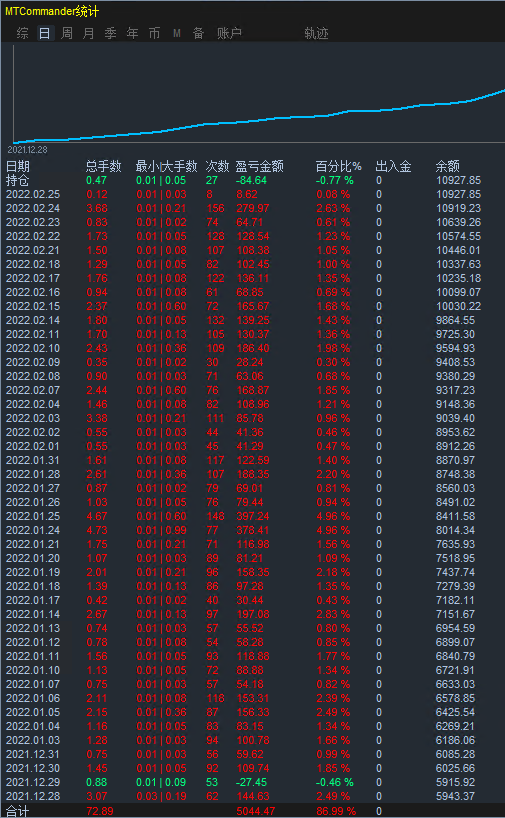This screenshot has width=505, height=818.
Task: Select the 2022.02.22 date row
Action: 33,236
